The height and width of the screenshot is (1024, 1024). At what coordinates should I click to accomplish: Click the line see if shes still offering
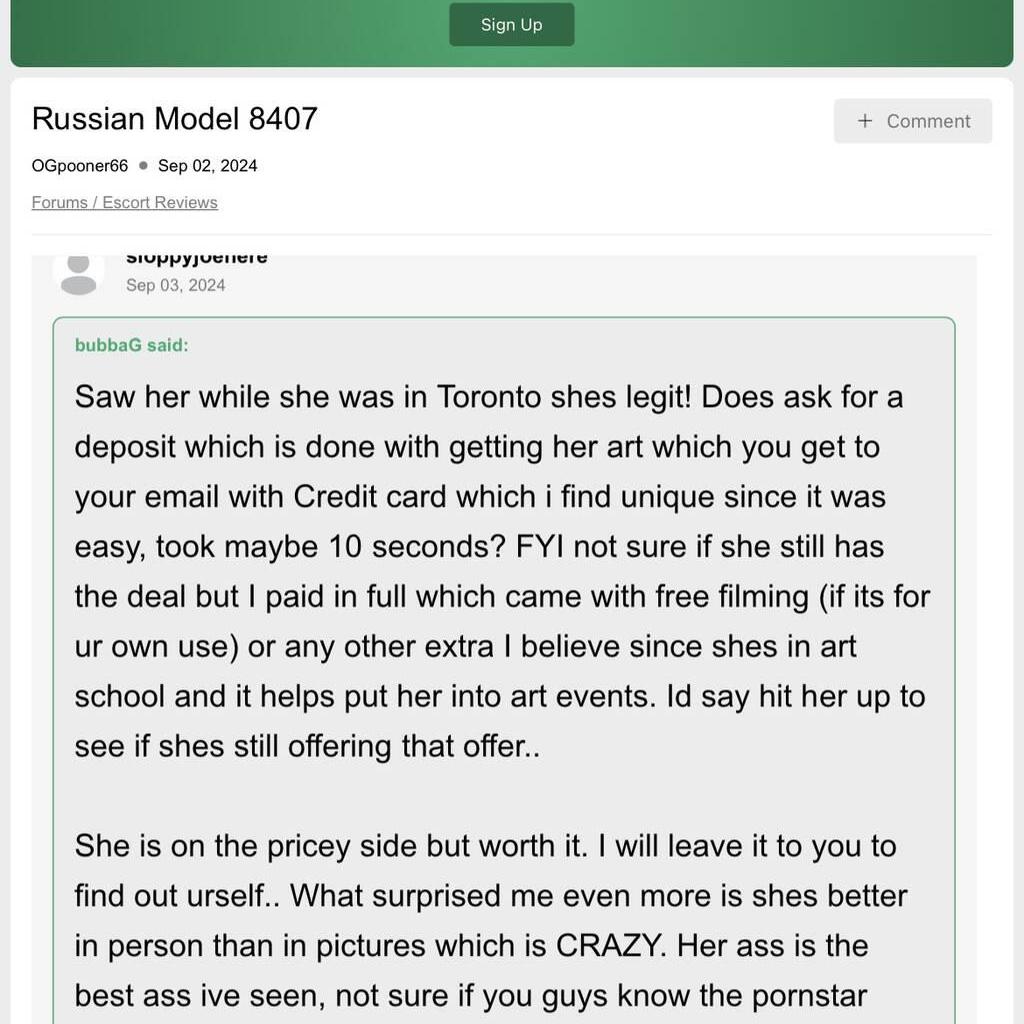click(x=307, y=746)
